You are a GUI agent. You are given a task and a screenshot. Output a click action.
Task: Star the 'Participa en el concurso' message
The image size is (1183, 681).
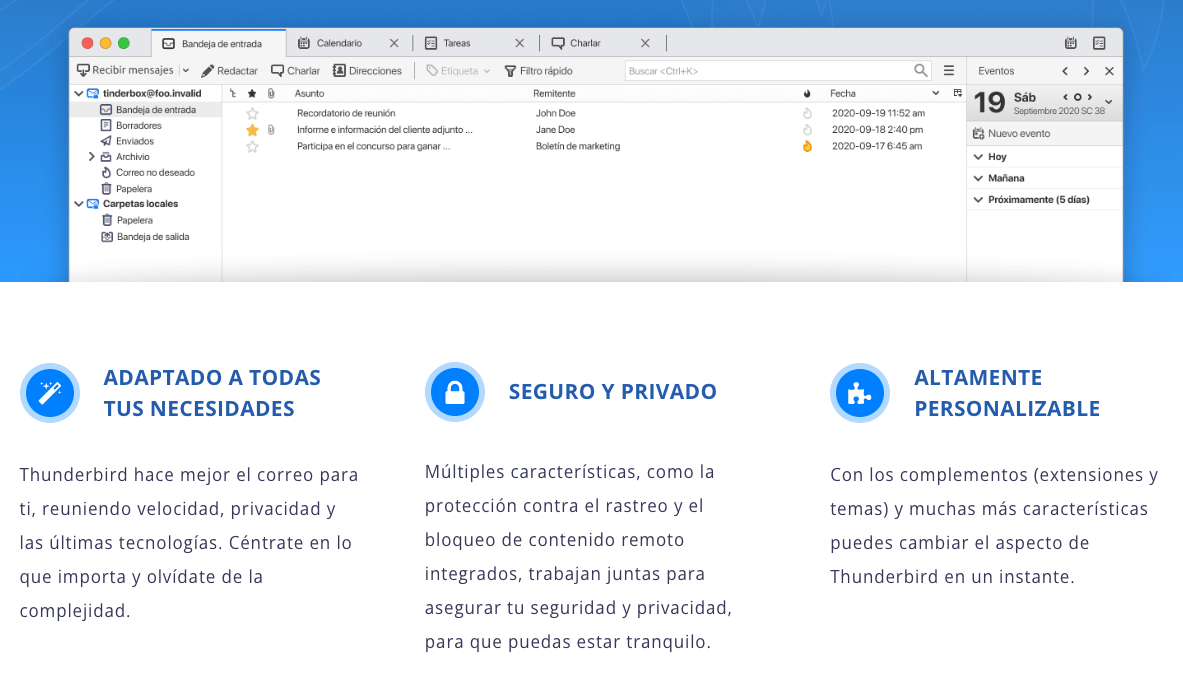252,146
